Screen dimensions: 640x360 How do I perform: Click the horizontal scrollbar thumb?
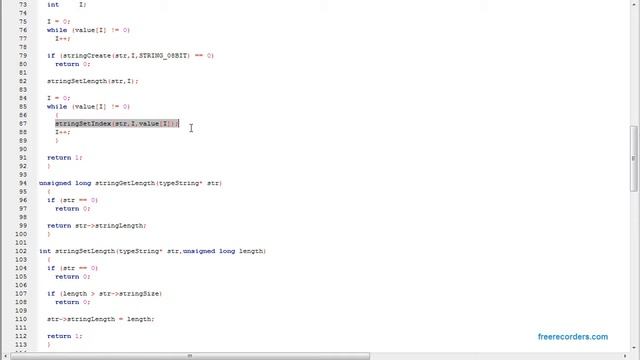pyautogui.click(x=190, y=356)
